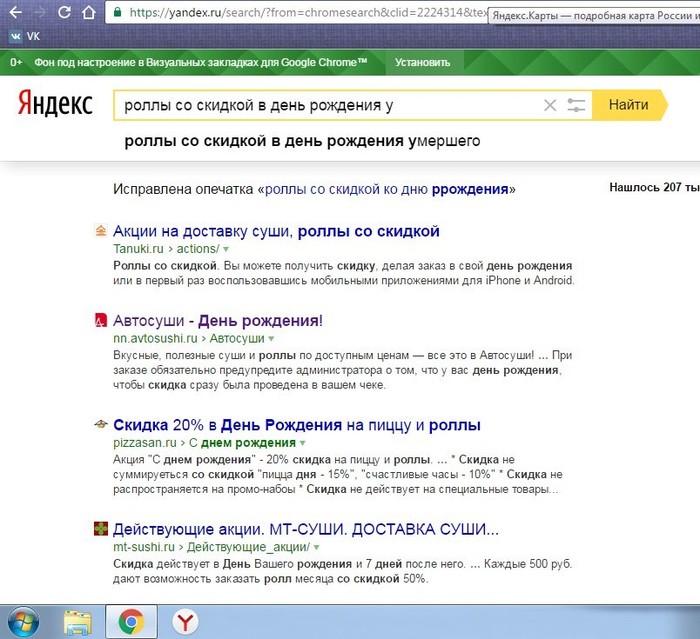Open "Автосуши - День рождения!" result link
The image size is (700, 639).
point(218,321)
